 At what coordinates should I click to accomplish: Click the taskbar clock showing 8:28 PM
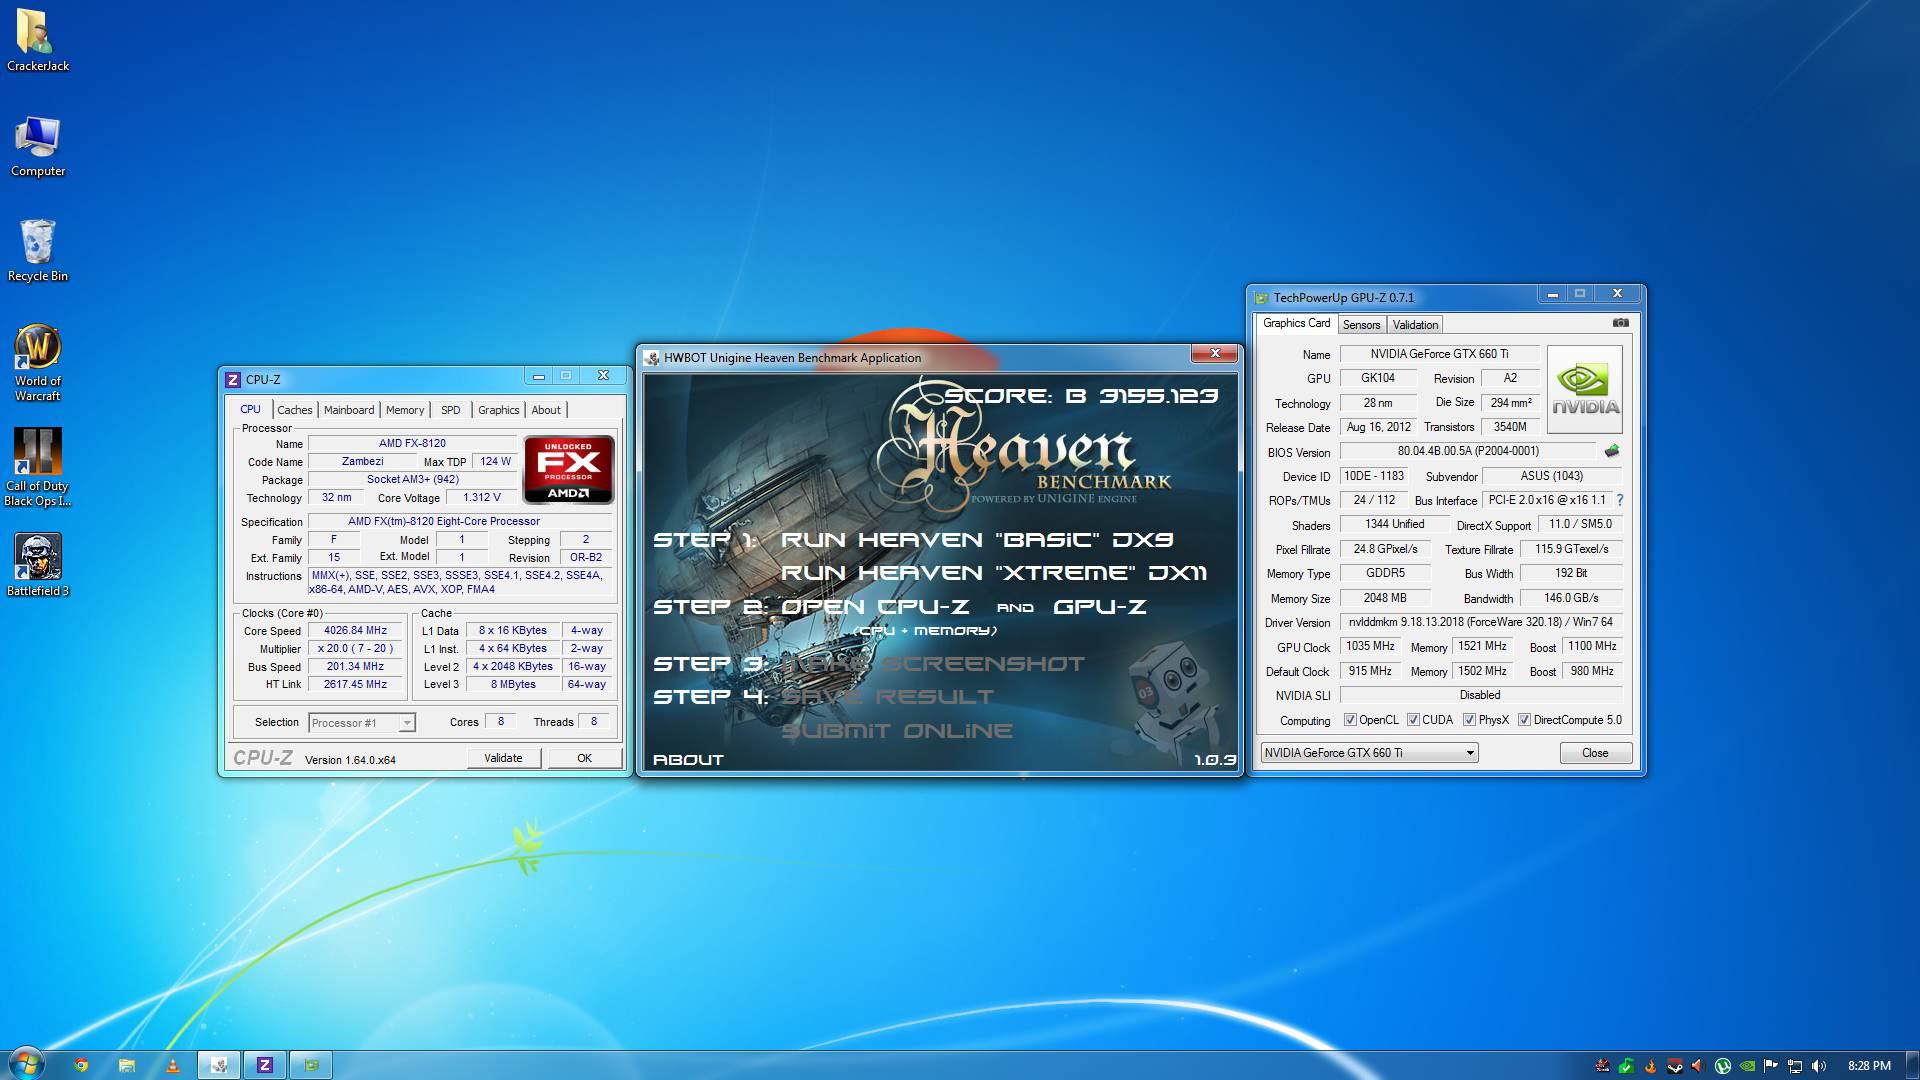[1868, 1066]
